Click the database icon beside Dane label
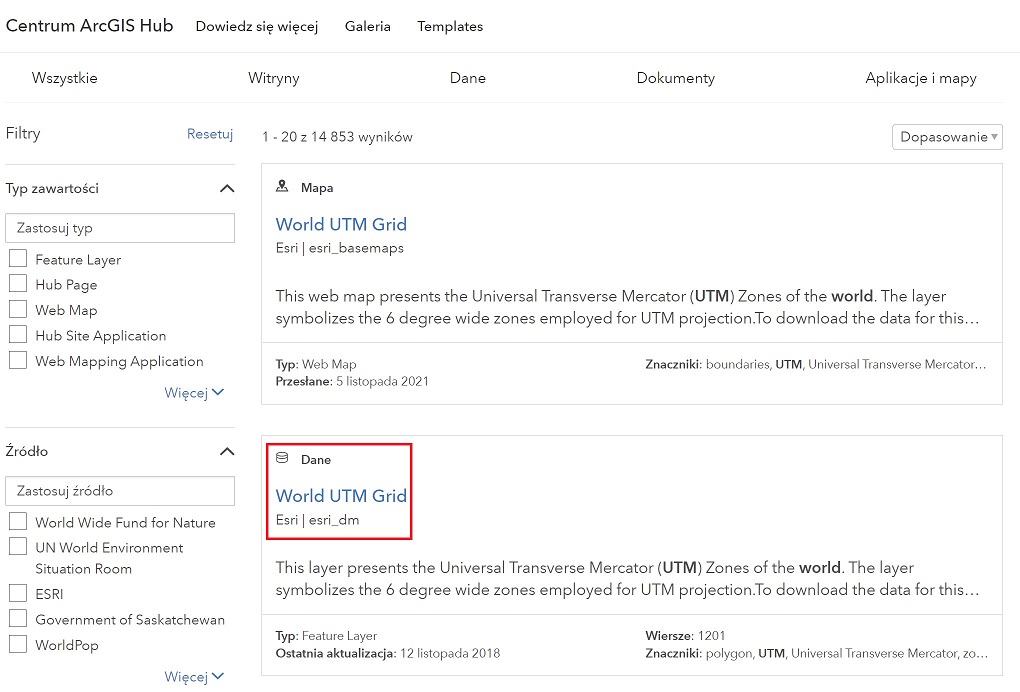Screen dimensions: 1020x692 [282, 459]
